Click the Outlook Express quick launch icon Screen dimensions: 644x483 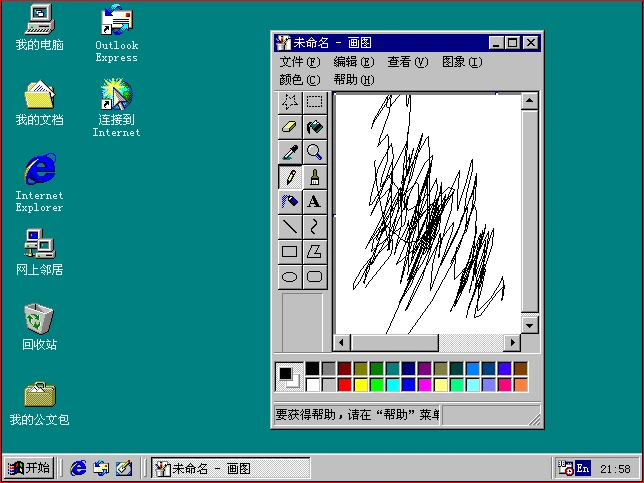tap(101, 468)
